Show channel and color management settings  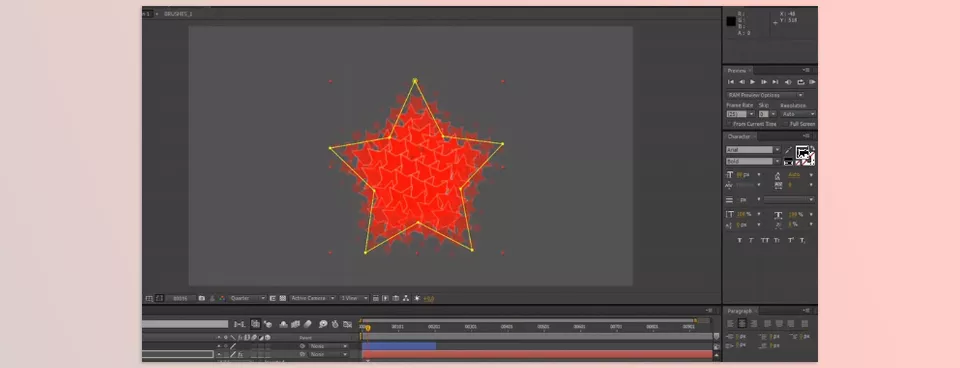point(222,298)
